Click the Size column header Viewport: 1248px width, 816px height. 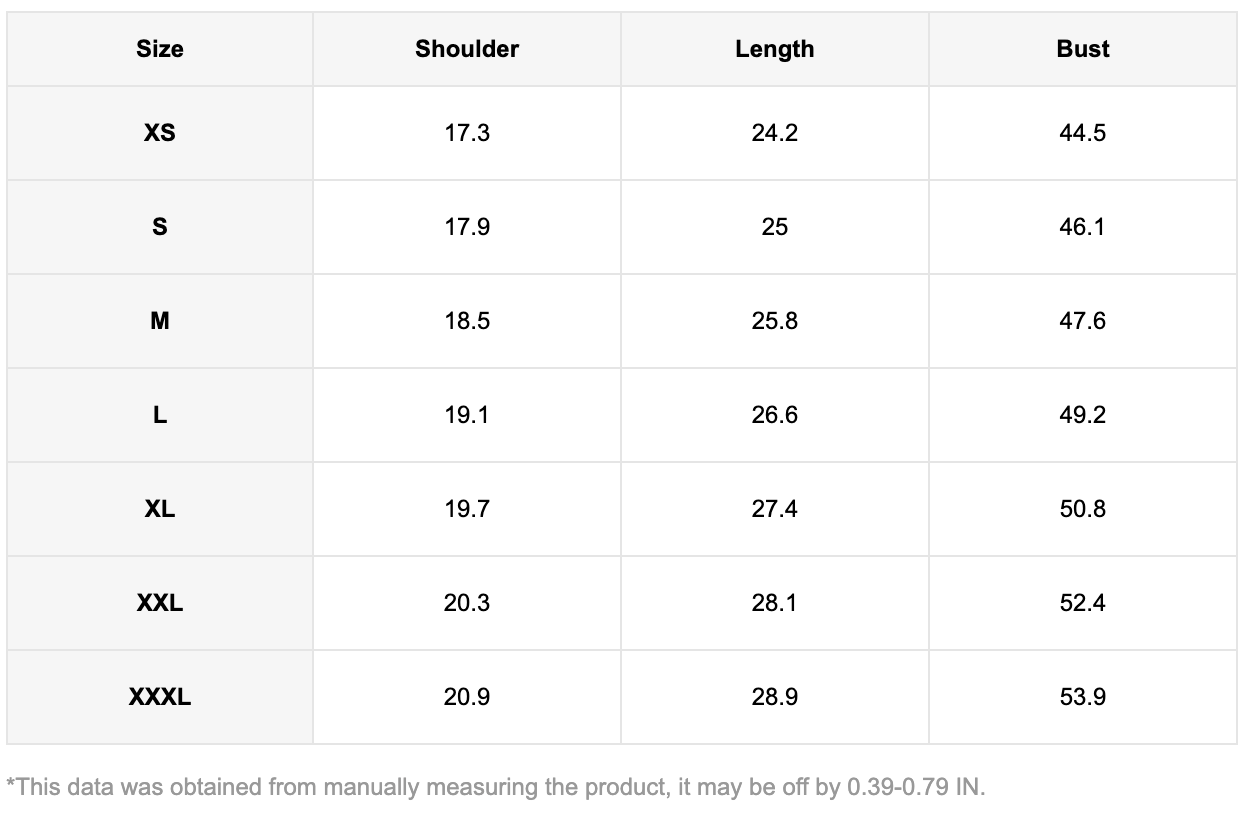160,49
